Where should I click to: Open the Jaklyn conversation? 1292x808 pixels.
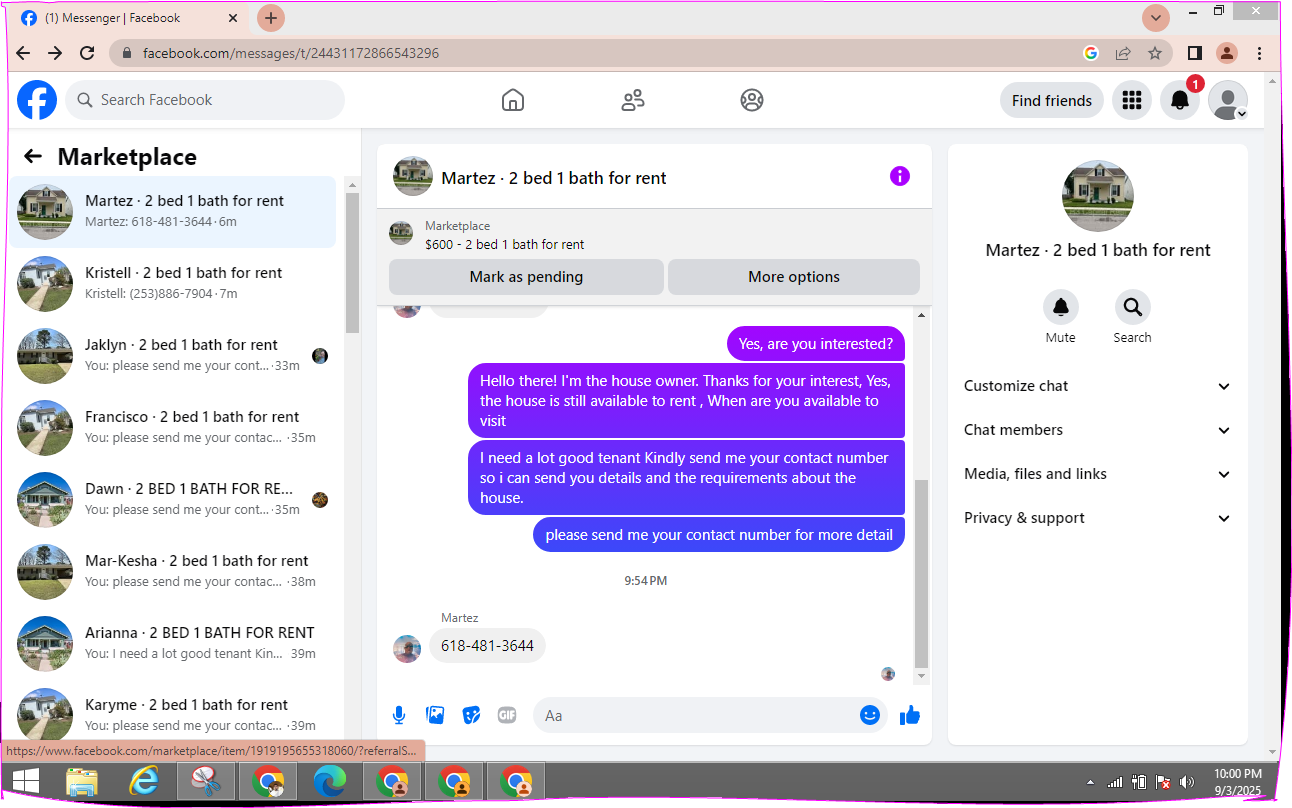click(173, 356)
